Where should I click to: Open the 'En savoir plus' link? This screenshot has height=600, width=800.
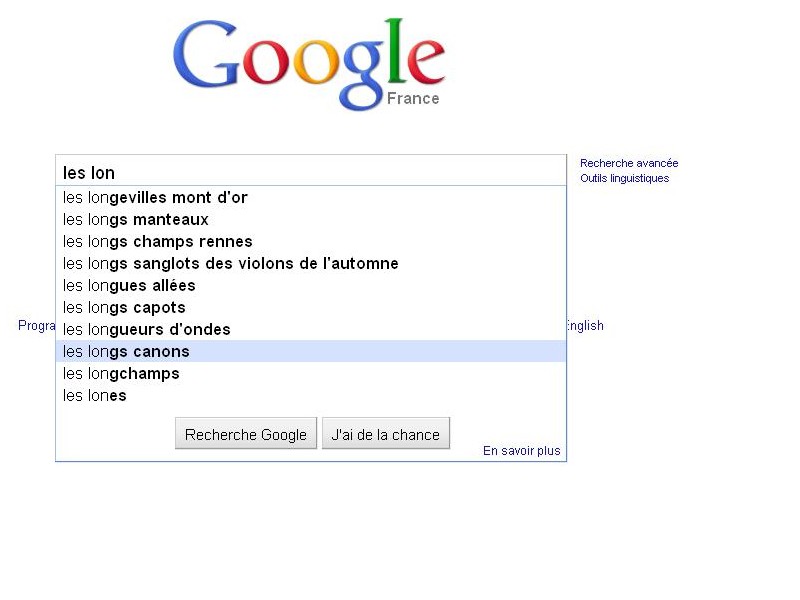521,451
